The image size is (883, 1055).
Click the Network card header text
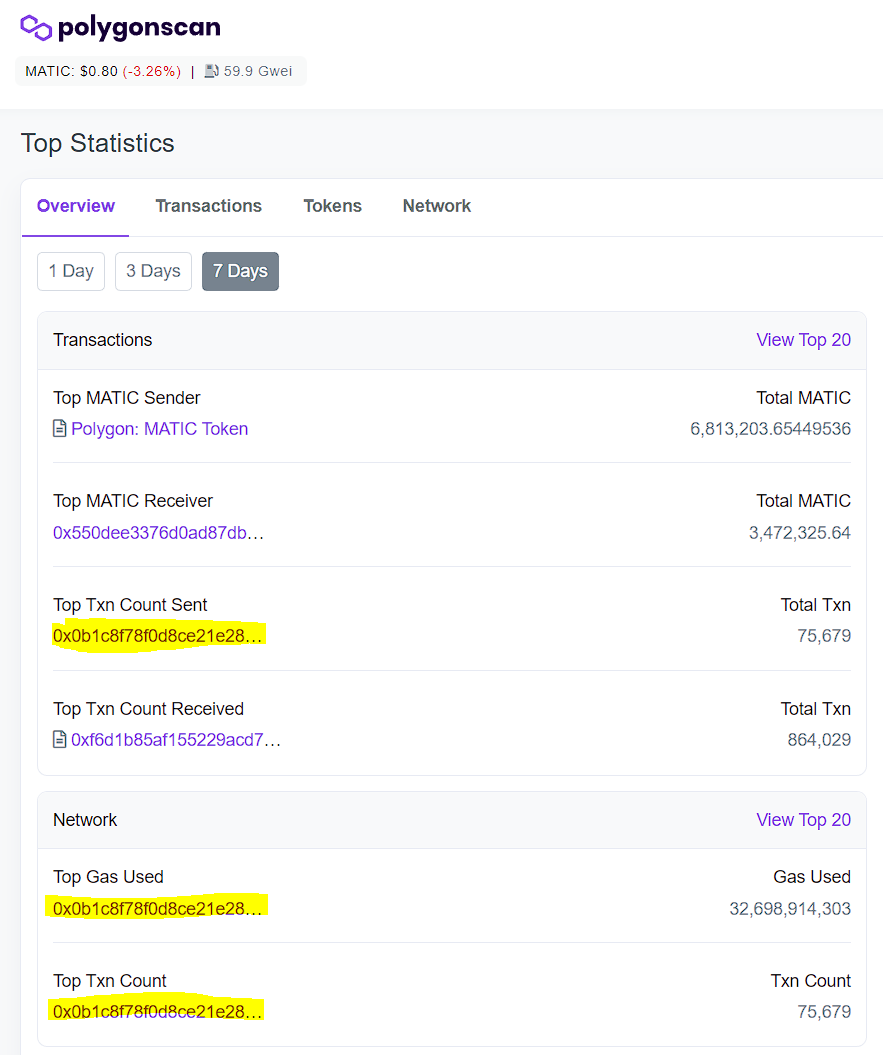[85, 820]
